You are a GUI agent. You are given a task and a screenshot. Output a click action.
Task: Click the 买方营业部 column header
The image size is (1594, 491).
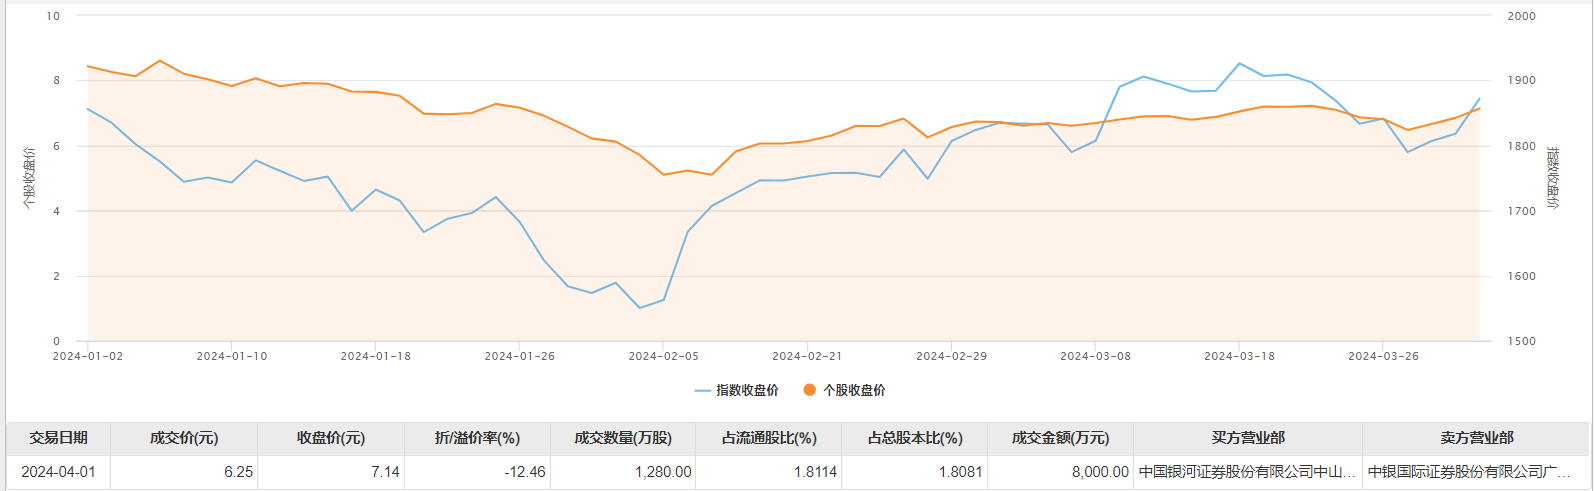coord(1248,438)
